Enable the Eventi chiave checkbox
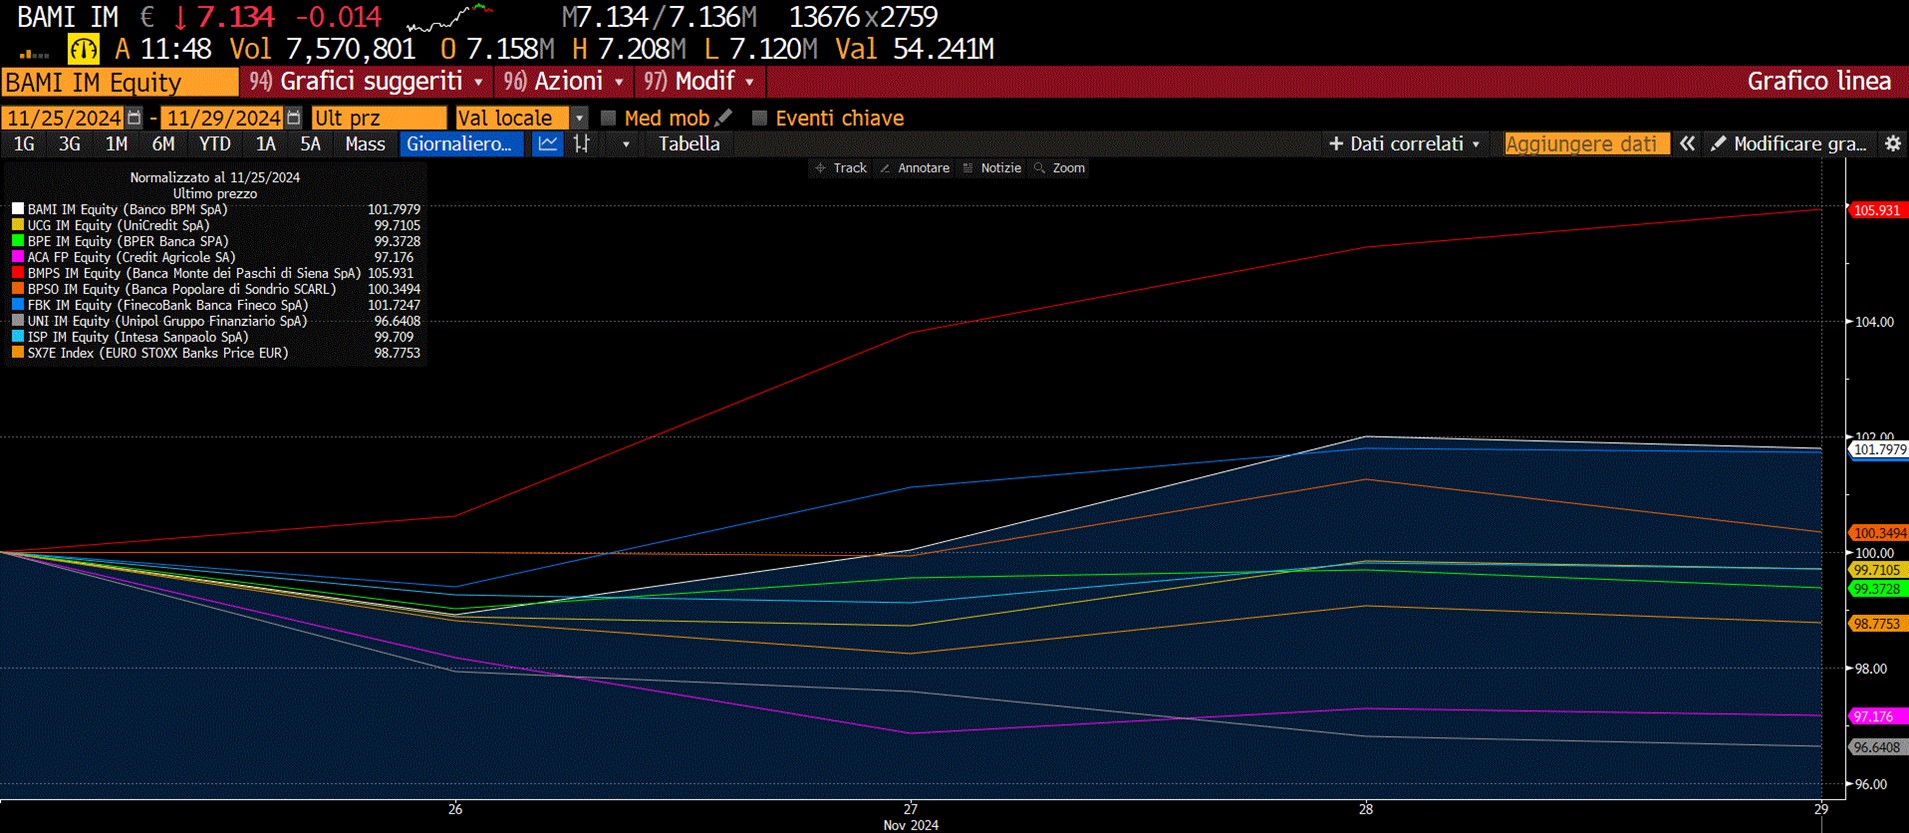Image resolution: width=1909 pixels, height=833 pixels. [x=759, y=118]
